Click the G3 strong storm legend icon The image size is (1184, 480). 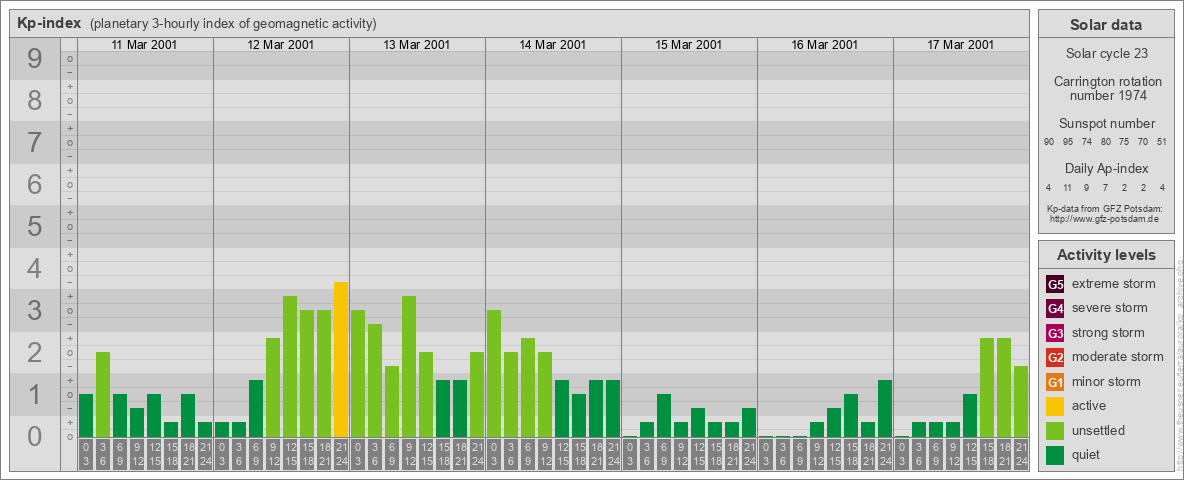1055,333
